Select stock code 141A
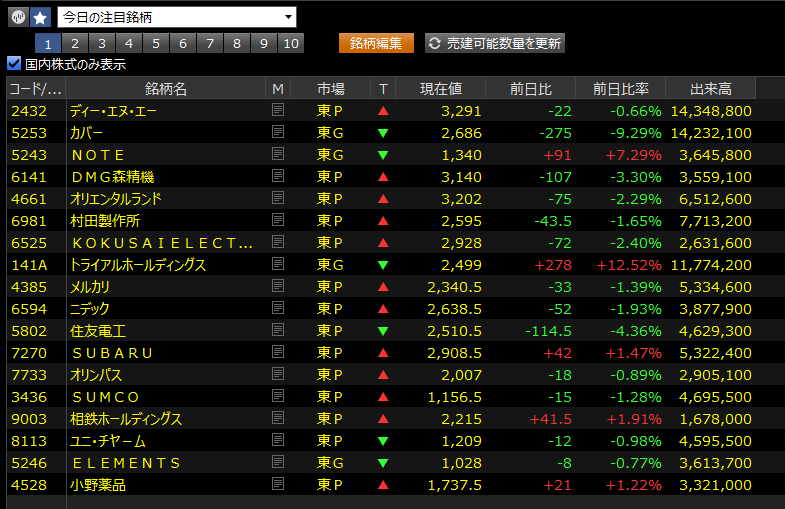 [29, 265]
